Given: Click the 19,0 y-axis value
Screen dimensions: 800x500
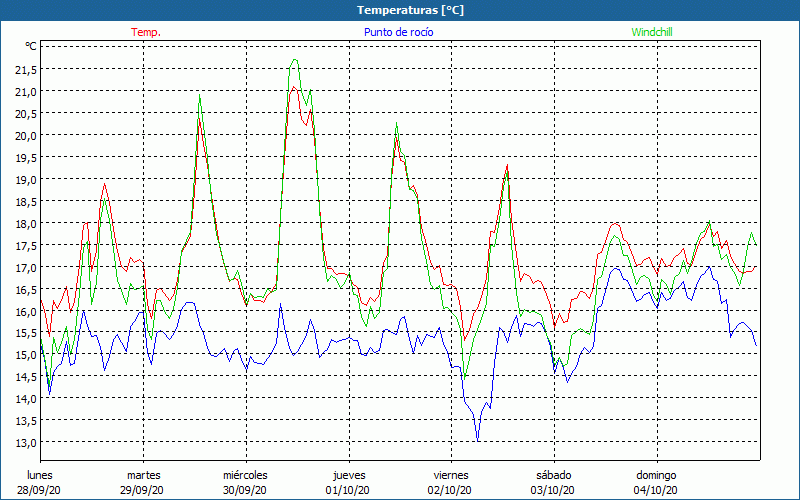Looking at the screenshot, I should (26, 180).
